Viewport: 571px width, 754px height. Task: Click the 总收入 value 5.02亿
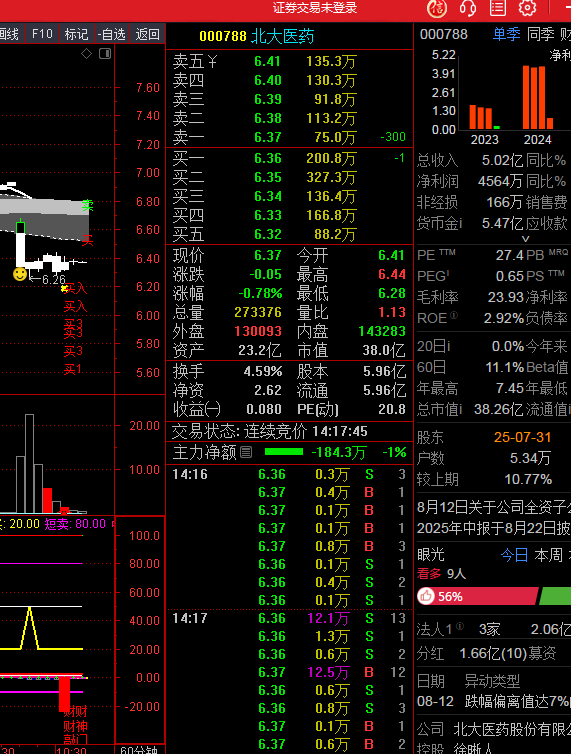[x=503, y=160]
